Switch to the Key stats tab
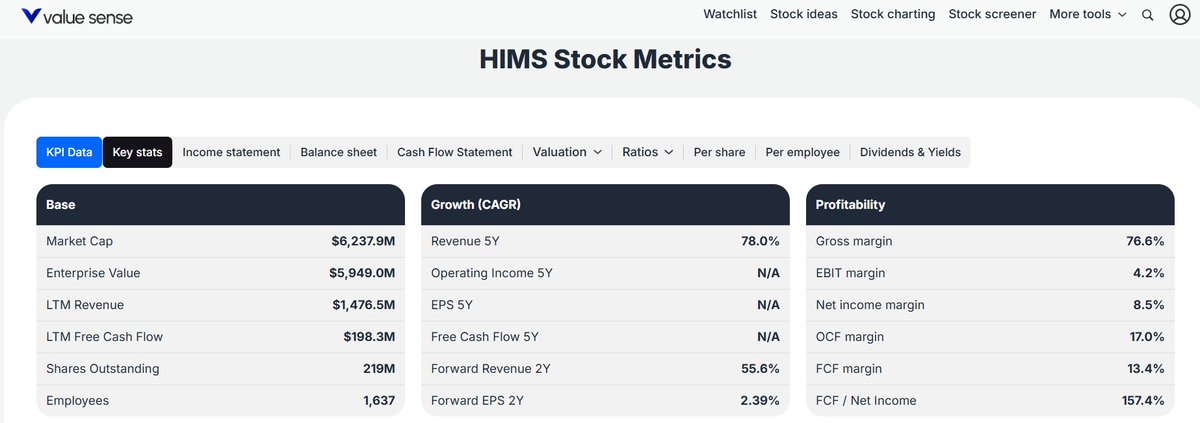 coord(137,152)
